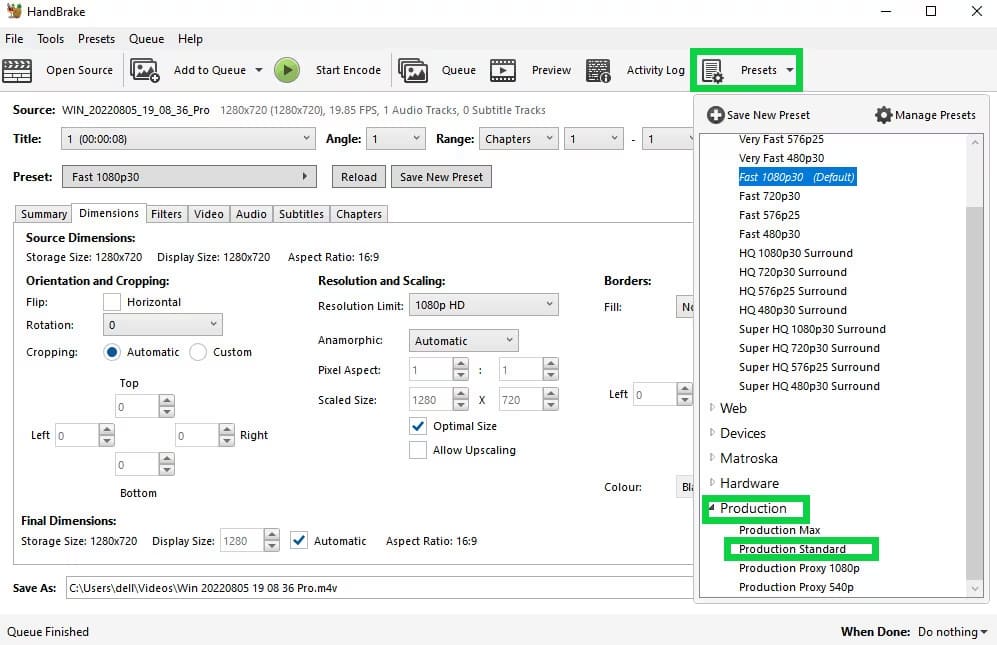Click the Pixel Aspect first stepper
The height and width of the screenshot is (645, 997).
[x=460, y=369]
